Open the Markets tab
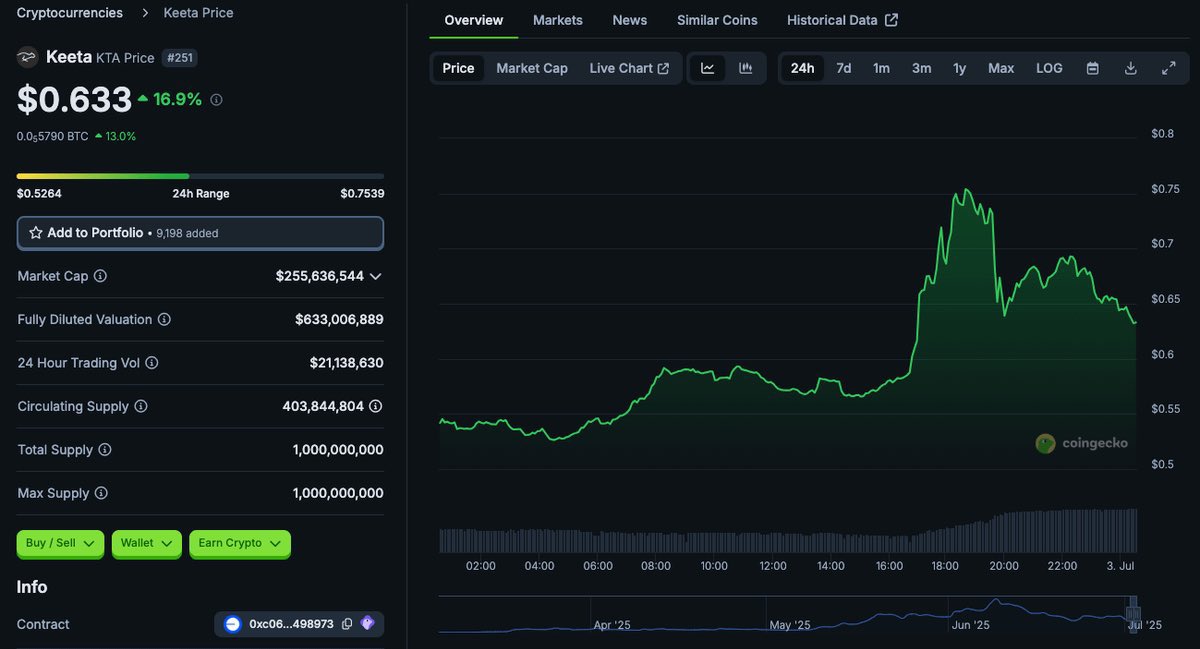Image resolution: width=1200 pixels, height=649 pixels. point(558,20)
